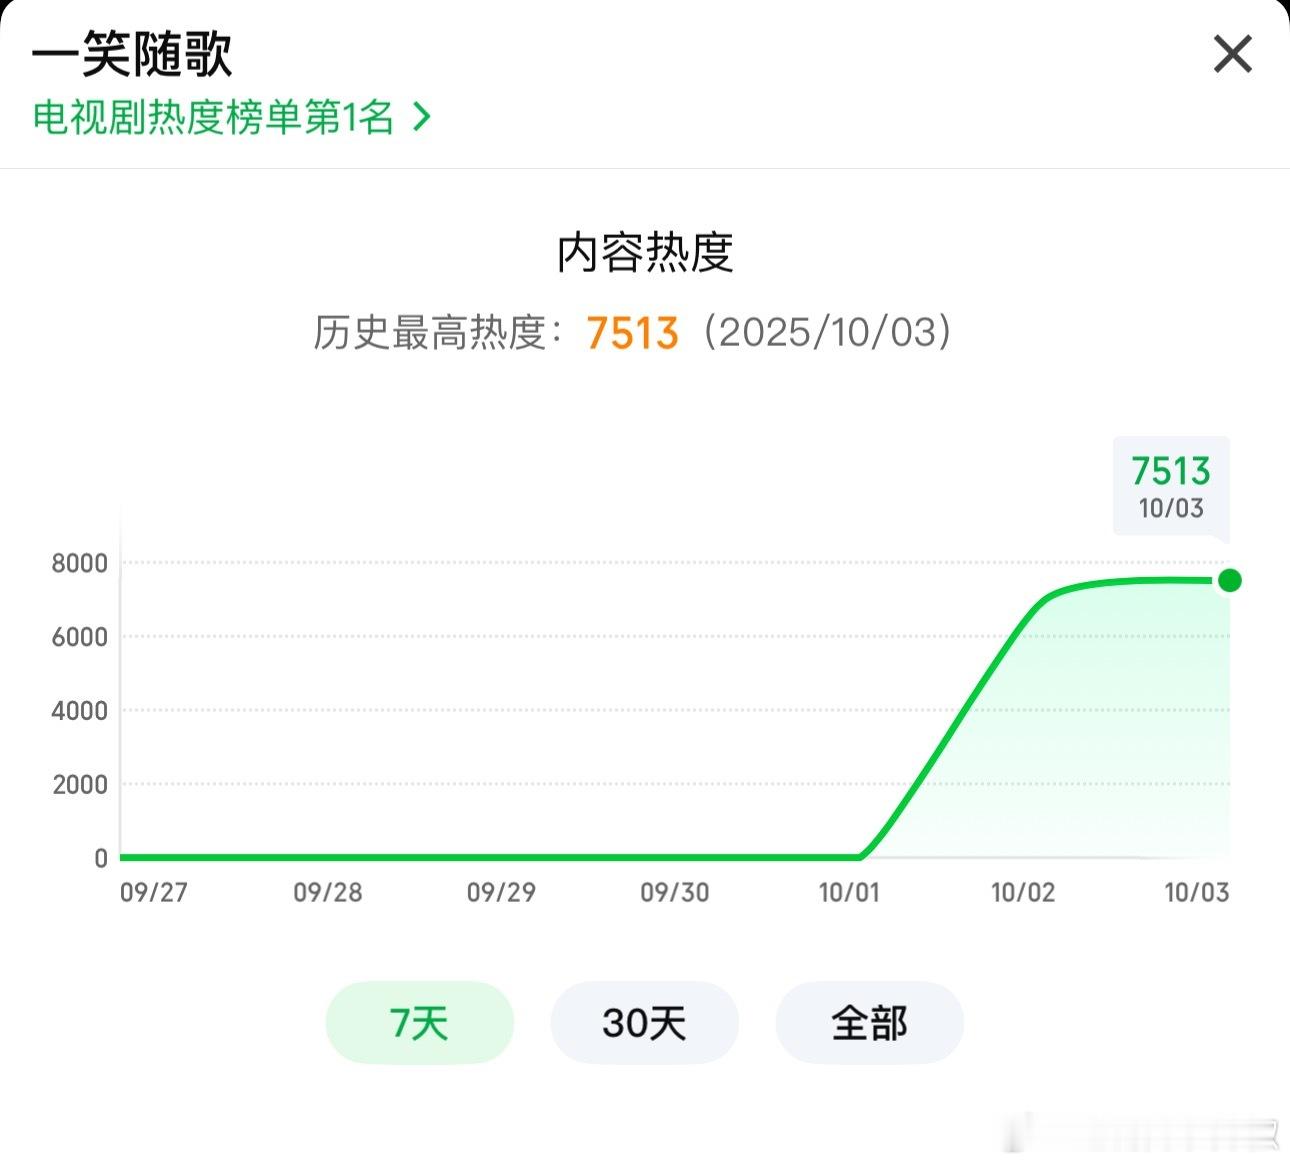Click the 6000 y-axis label

(x=79, y=637)
